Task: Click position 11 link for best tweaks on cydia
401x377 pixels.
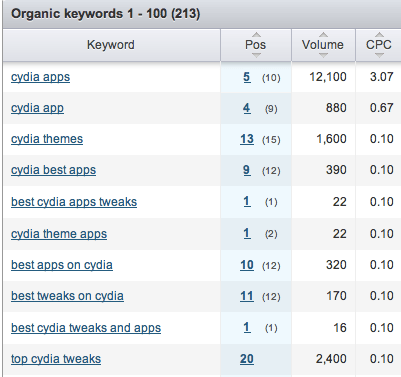Action: (247, 296)
